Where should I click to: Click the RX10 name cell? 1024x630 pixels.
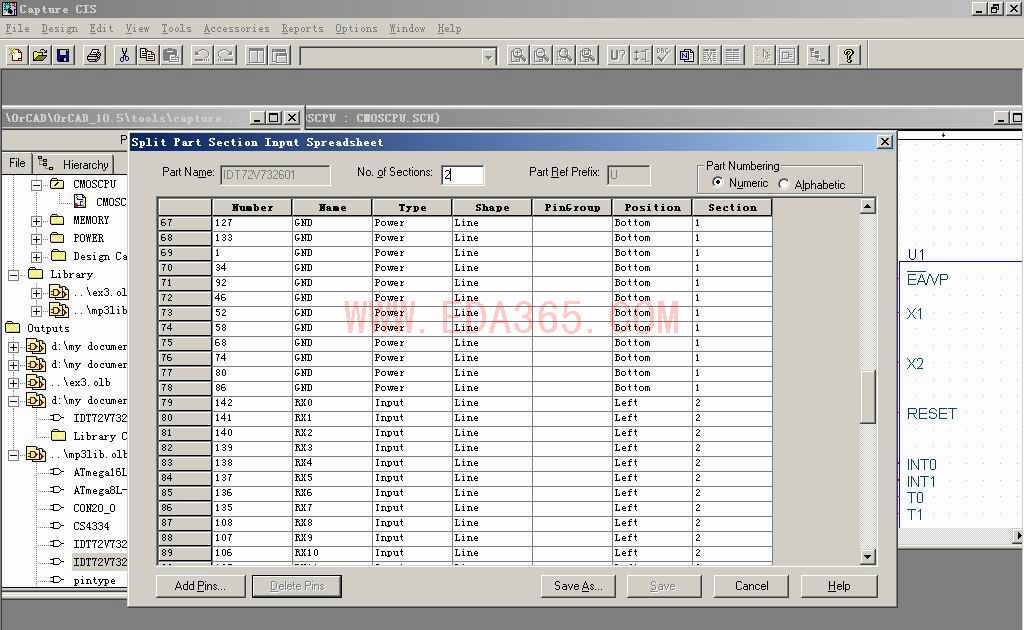(x=332, y=553)
